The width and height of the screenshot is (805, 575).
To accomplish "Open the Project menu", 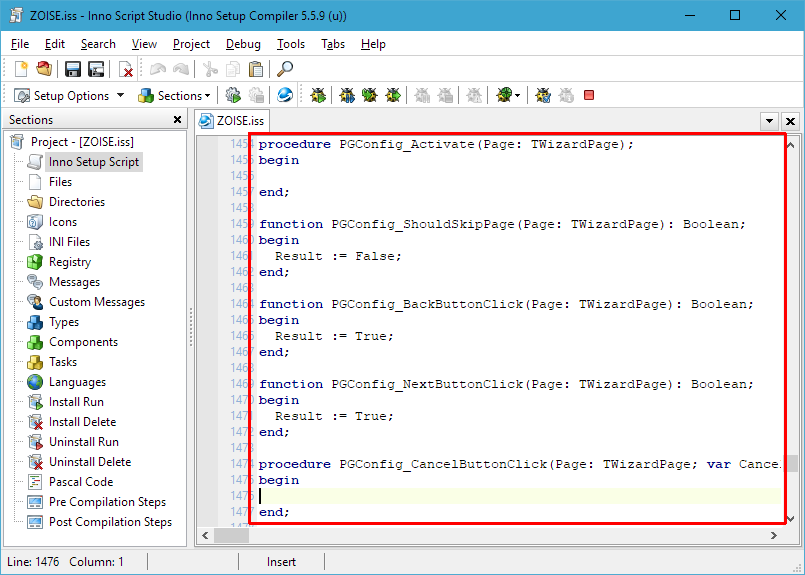I will tap(191, 44).
